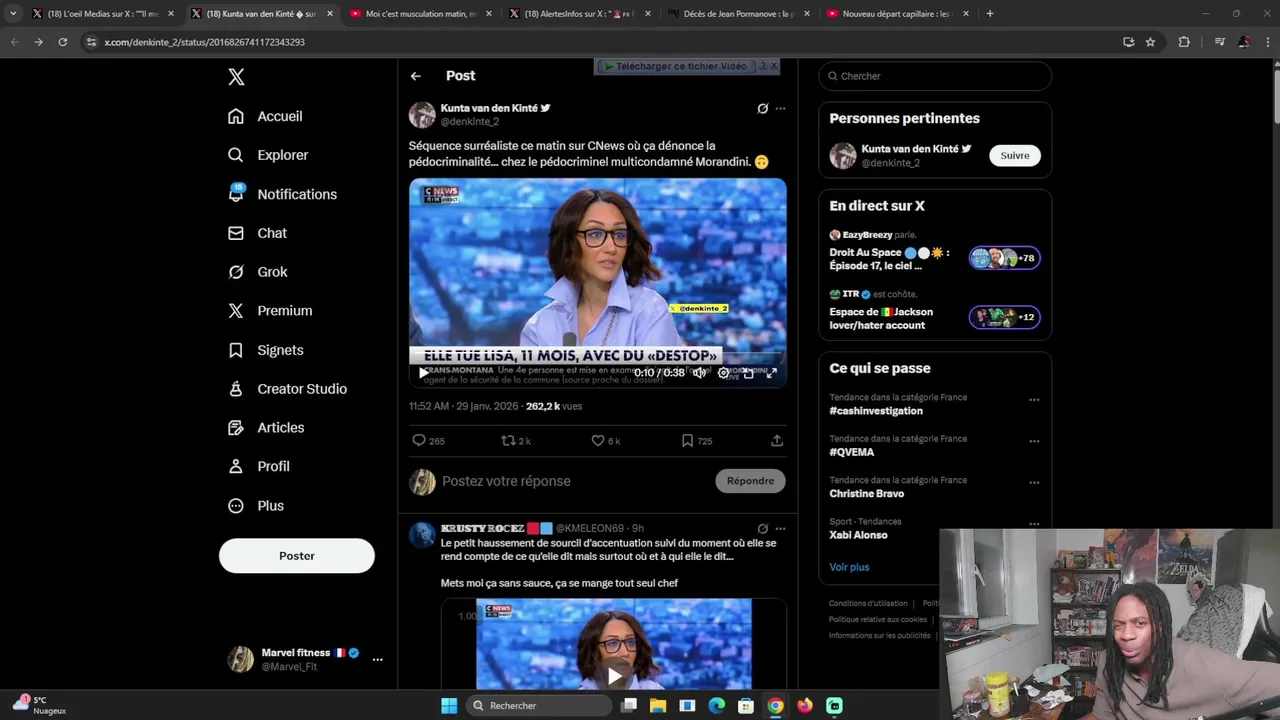Open Notifications in the sidebar
The image size is (1280, 720).
282,194
